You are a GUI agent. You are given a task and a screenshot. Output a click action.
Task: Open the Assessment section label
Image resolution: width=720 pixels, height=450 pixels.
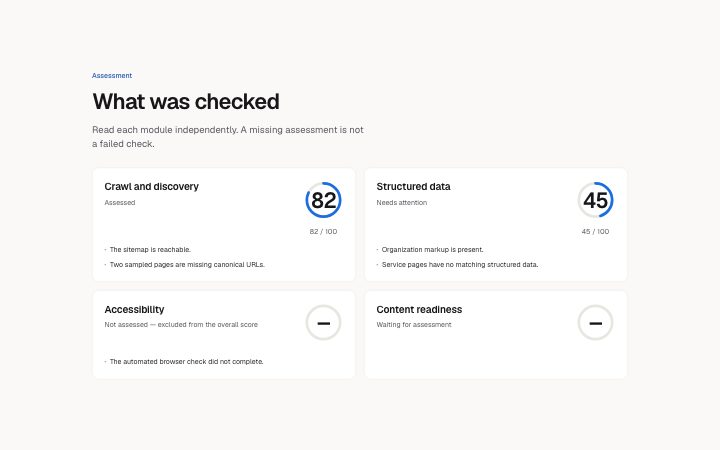coord(112,75)
